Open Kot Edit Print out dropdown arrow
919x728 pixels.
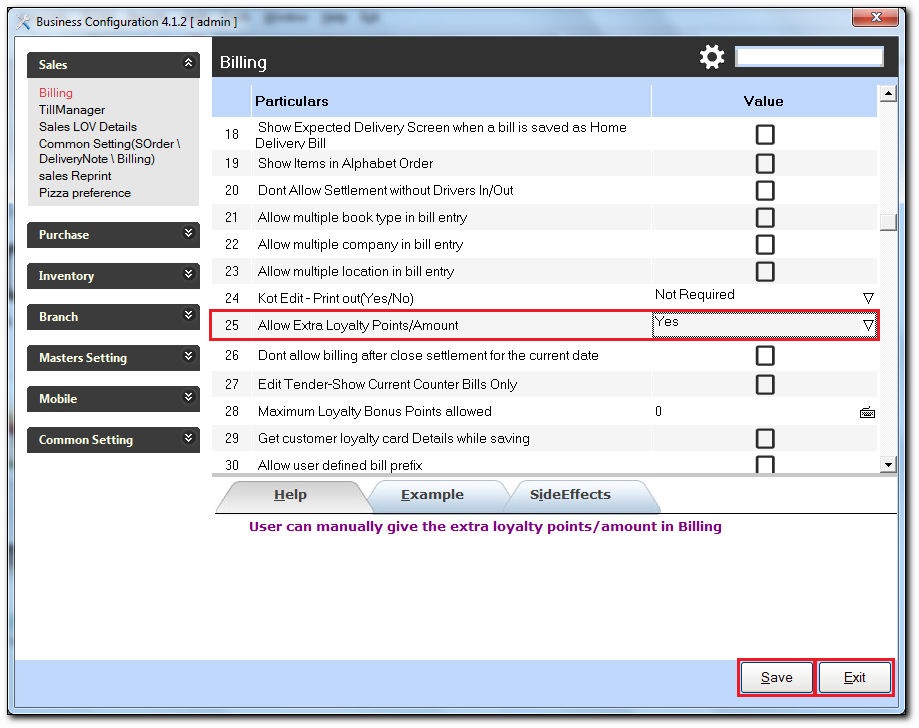[x=868, y=298]
